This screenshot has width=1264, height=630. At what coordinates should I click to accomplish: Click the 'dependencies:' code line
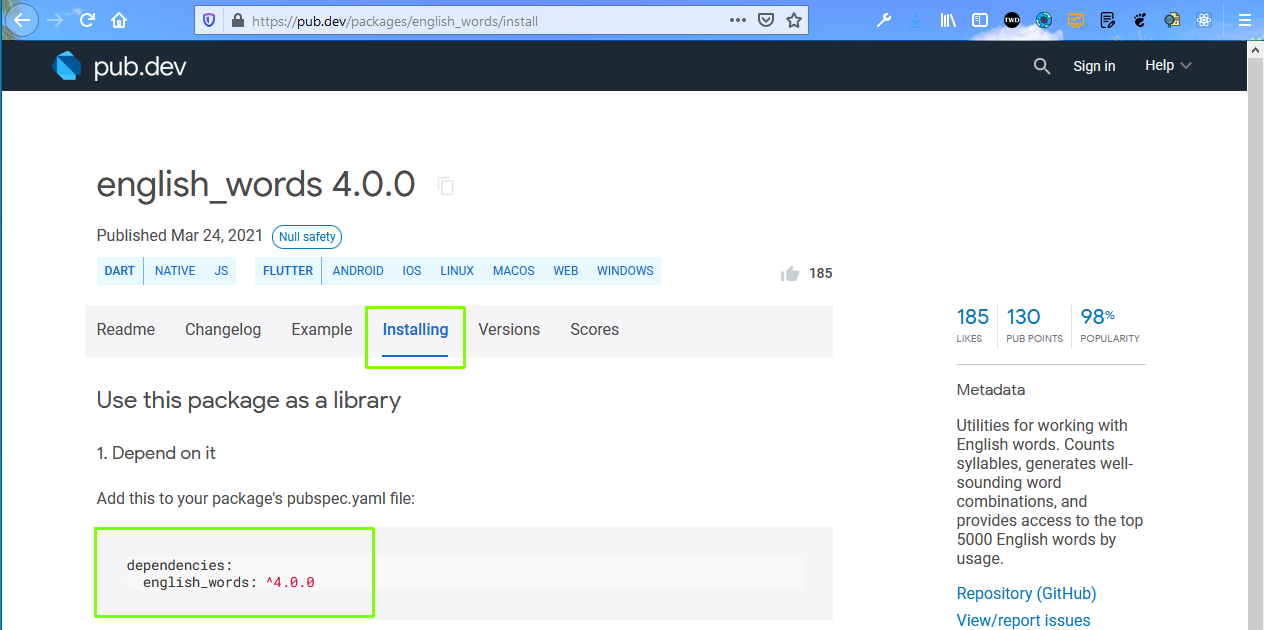click(x=179, y=565)
